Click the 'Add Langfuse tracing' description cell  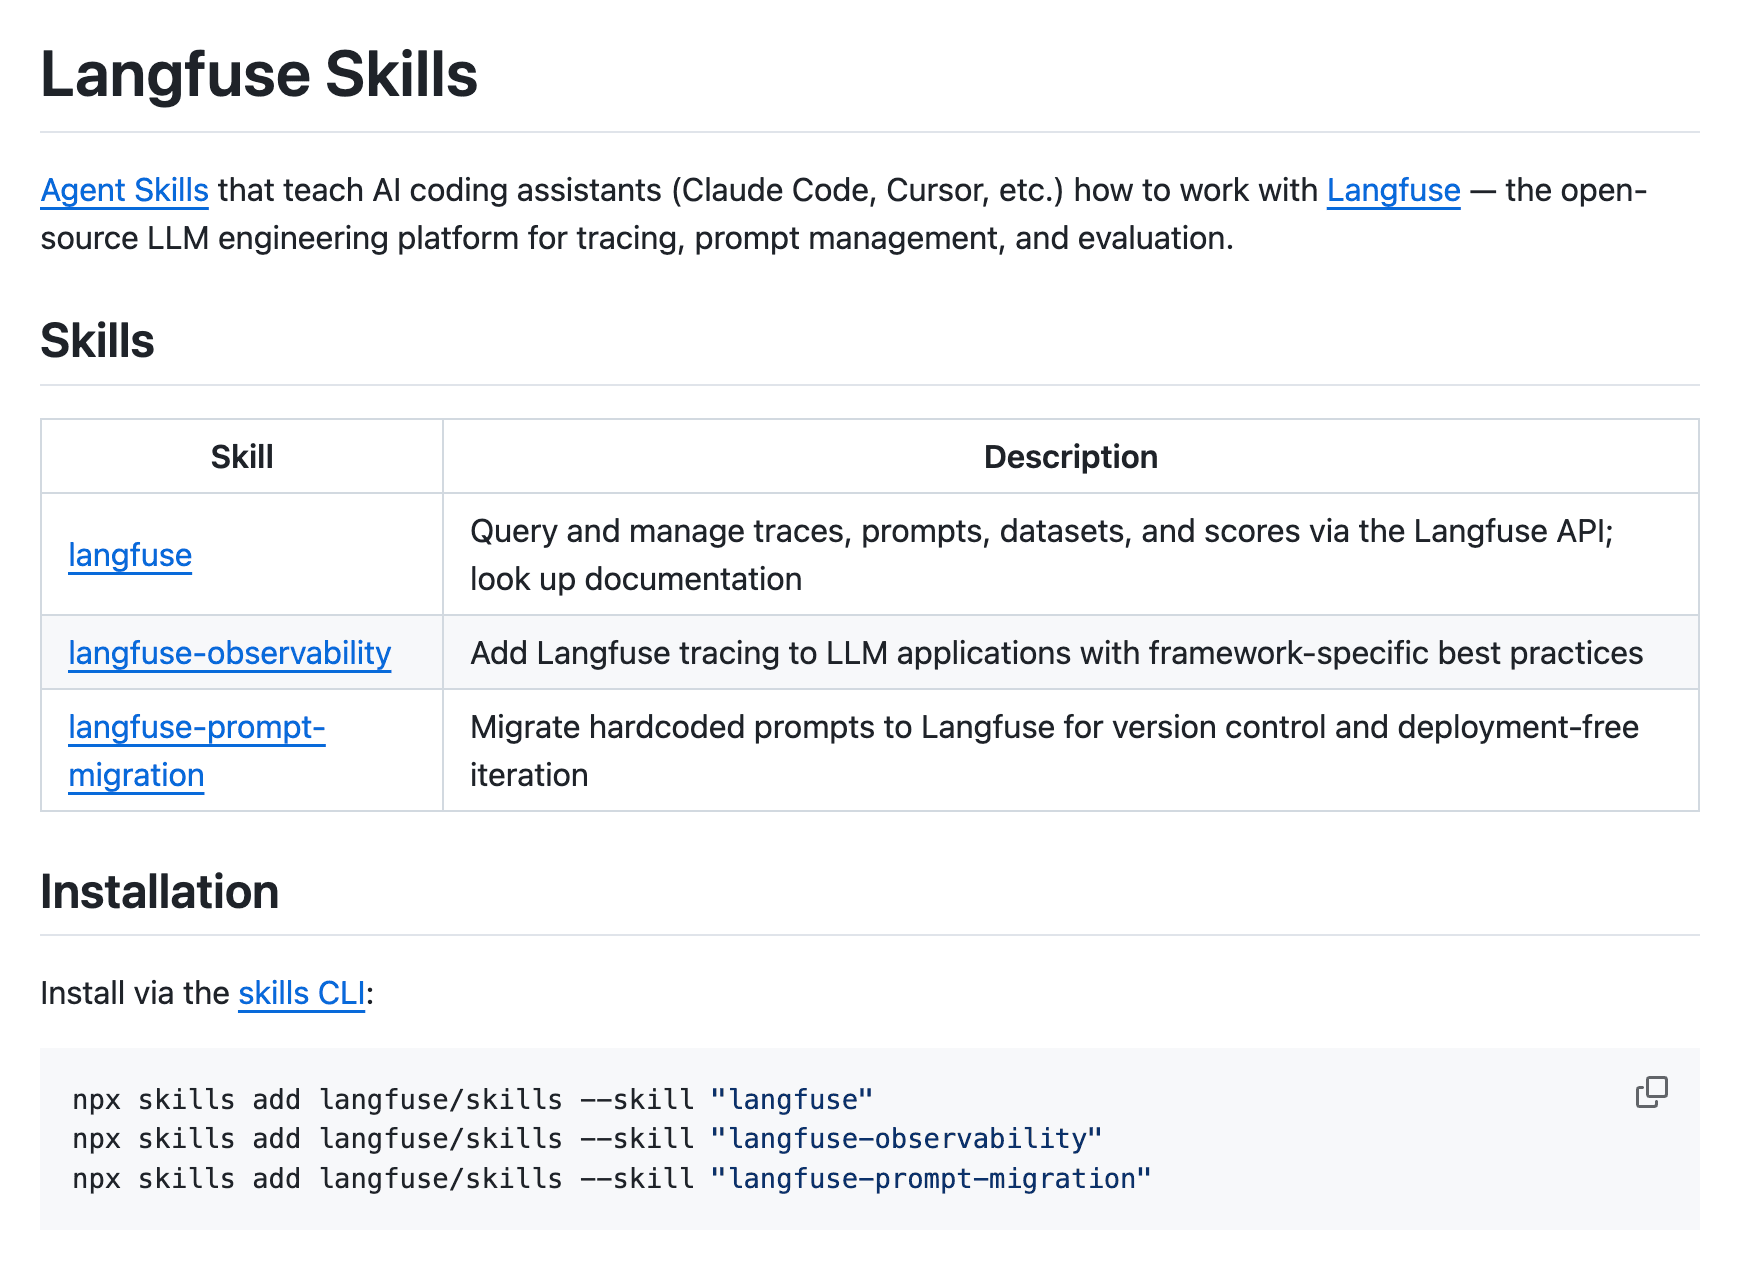tap(1056, 653)
